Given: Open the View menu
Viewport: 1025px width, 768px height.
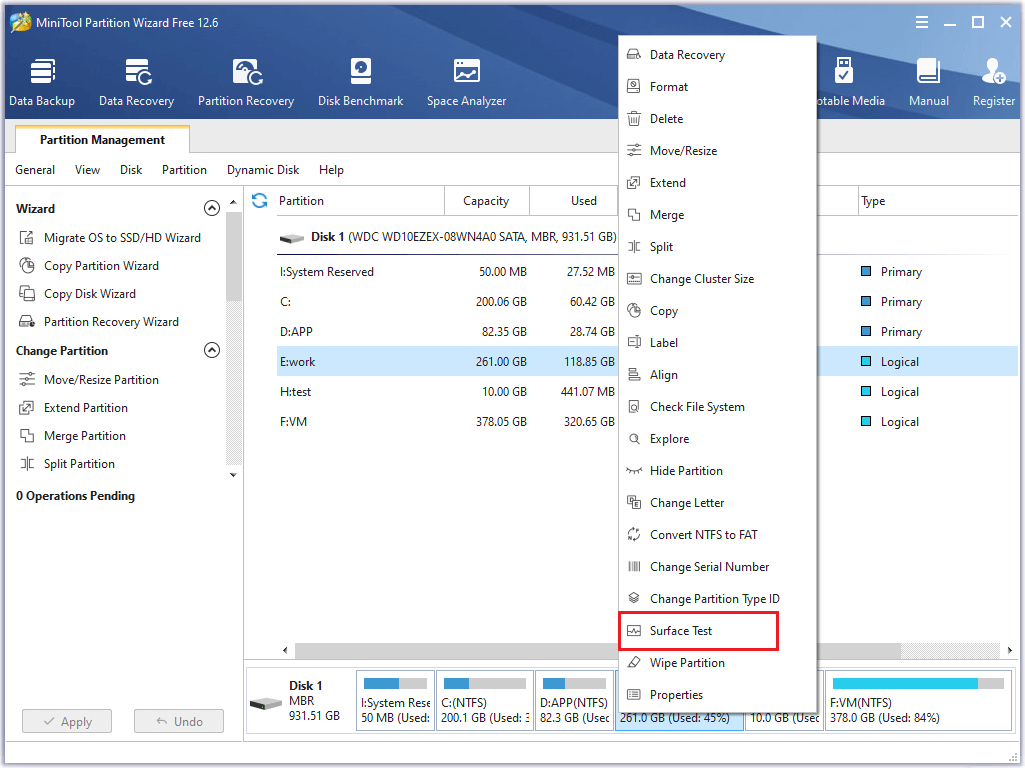Looking at the screenshot, I should point(88,170).
